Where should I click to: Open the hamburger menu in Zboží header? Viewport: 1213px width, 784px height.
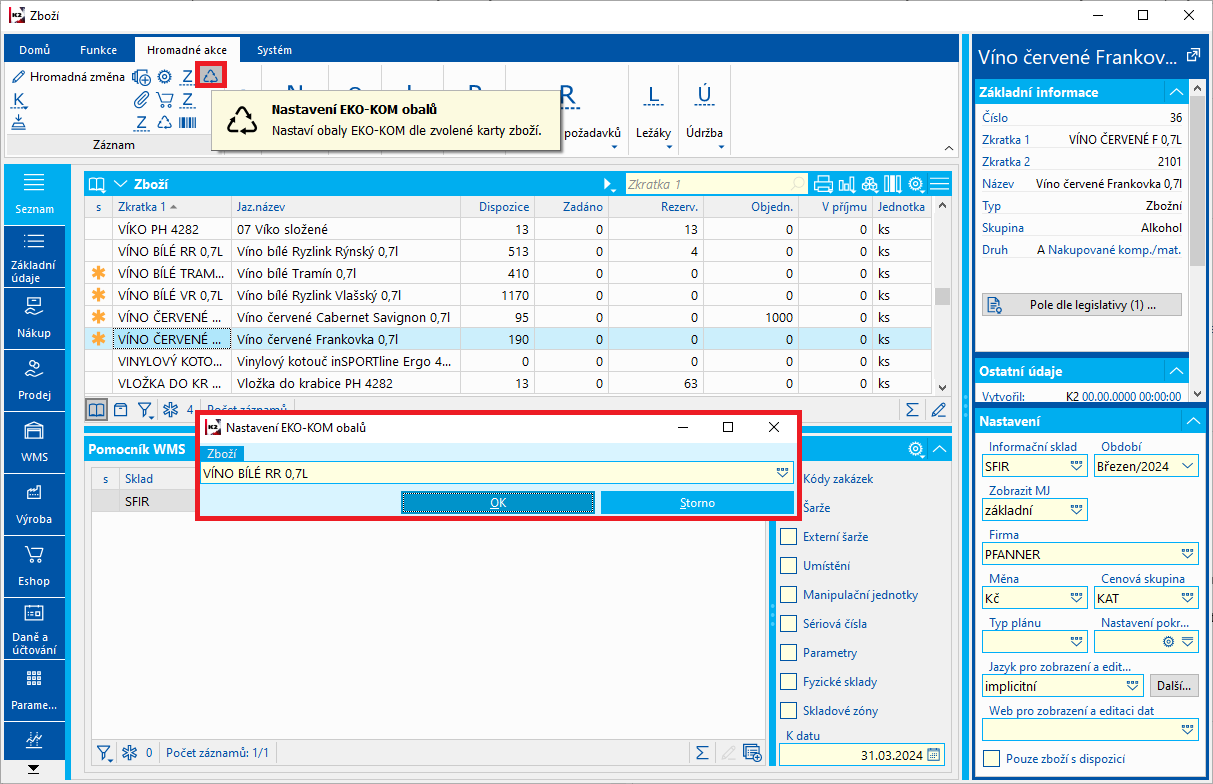click(939, 184)
